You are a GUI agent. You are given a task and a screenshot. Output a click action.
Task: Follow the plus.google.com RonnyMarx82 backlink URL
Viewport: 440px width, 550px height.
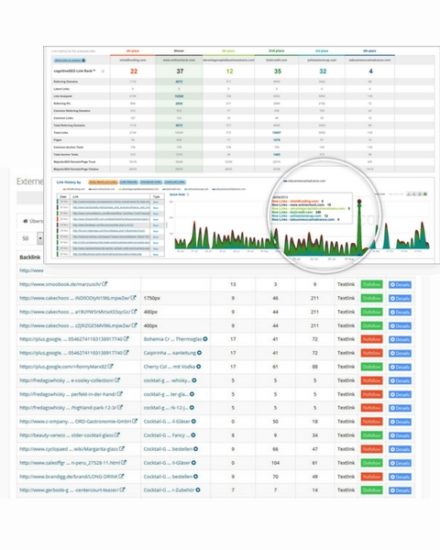coord(63,367)
